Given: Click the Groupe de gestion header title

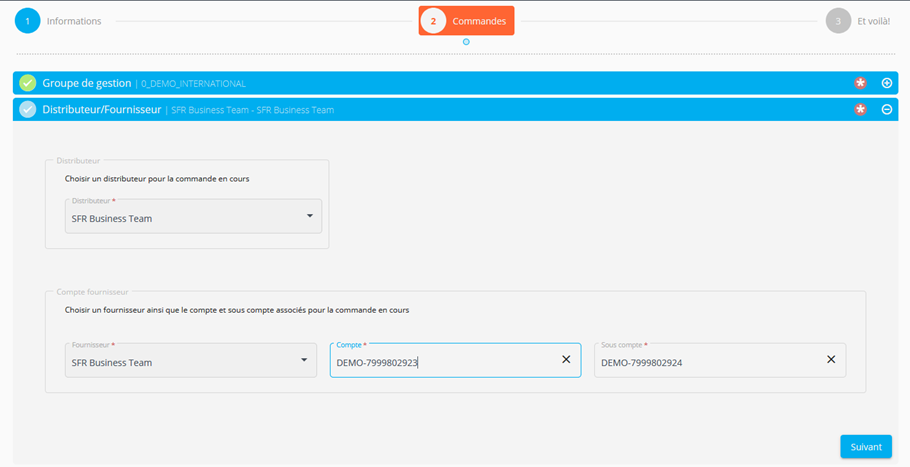Looking at the screenshot, I should click(x=86, y=83).
